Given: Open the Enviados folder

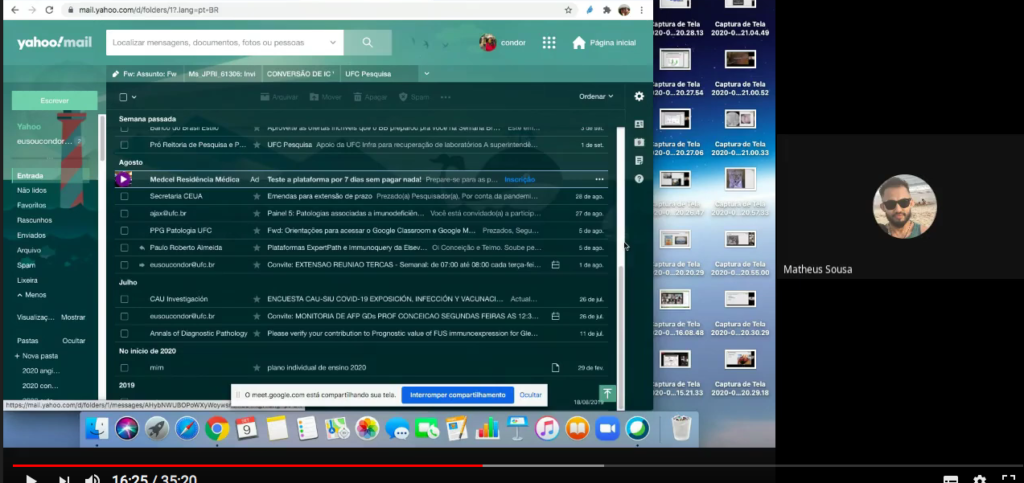Looking at the screenshot, I should 31,236.
